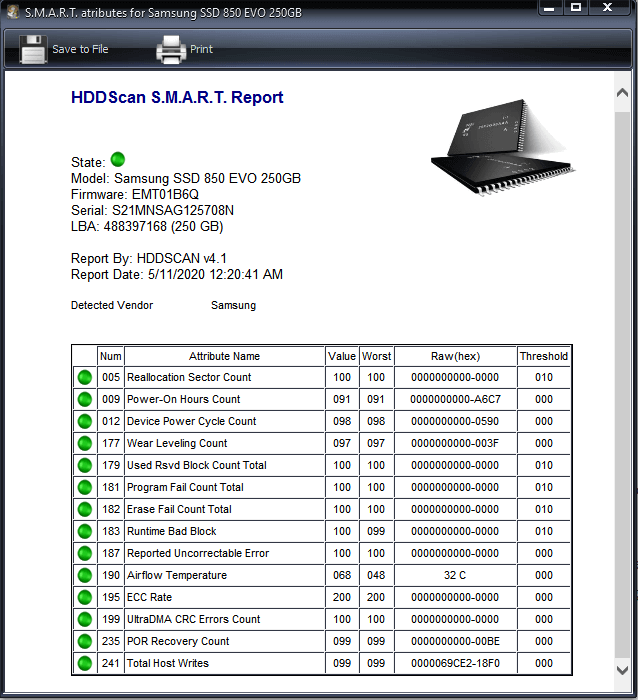Click the Airflow Temperature attribute name
The height and width of the screenshot is (700, 638).
(x=177, y=575)
